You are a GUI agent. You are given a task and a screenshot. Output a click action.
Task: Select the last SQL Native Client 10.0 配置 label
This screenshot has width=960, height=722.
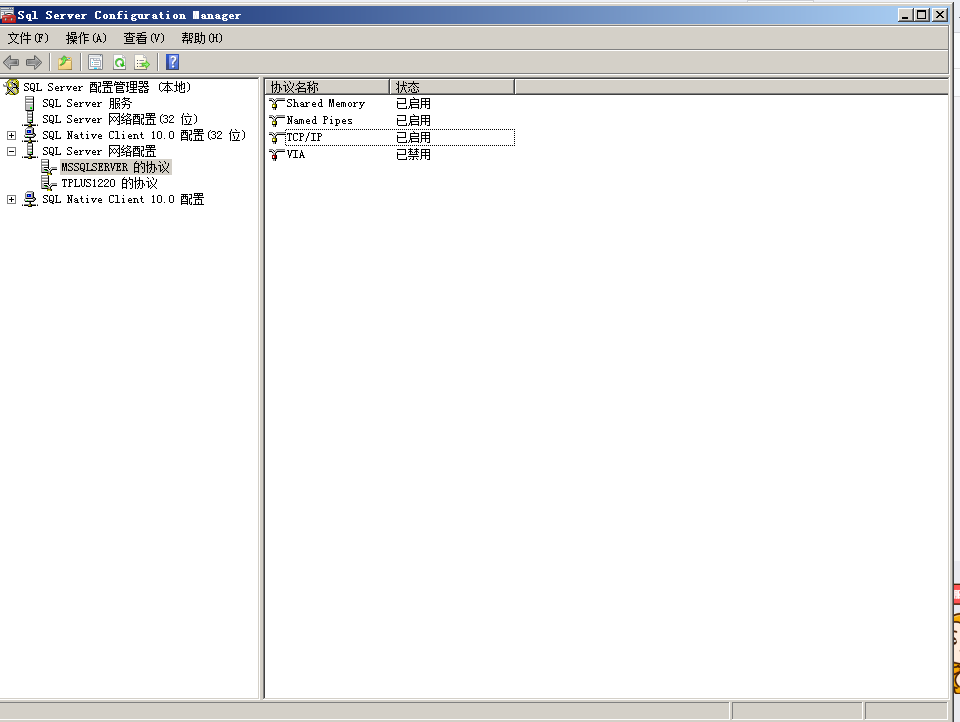[123, 199]
